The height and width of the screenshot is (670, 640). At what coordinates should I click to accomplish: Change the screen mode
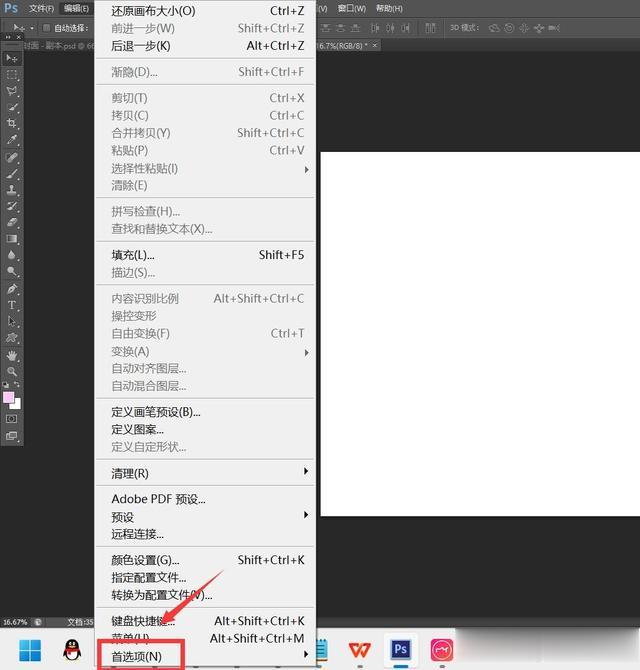pyautogui.click(x=12, y=436)
